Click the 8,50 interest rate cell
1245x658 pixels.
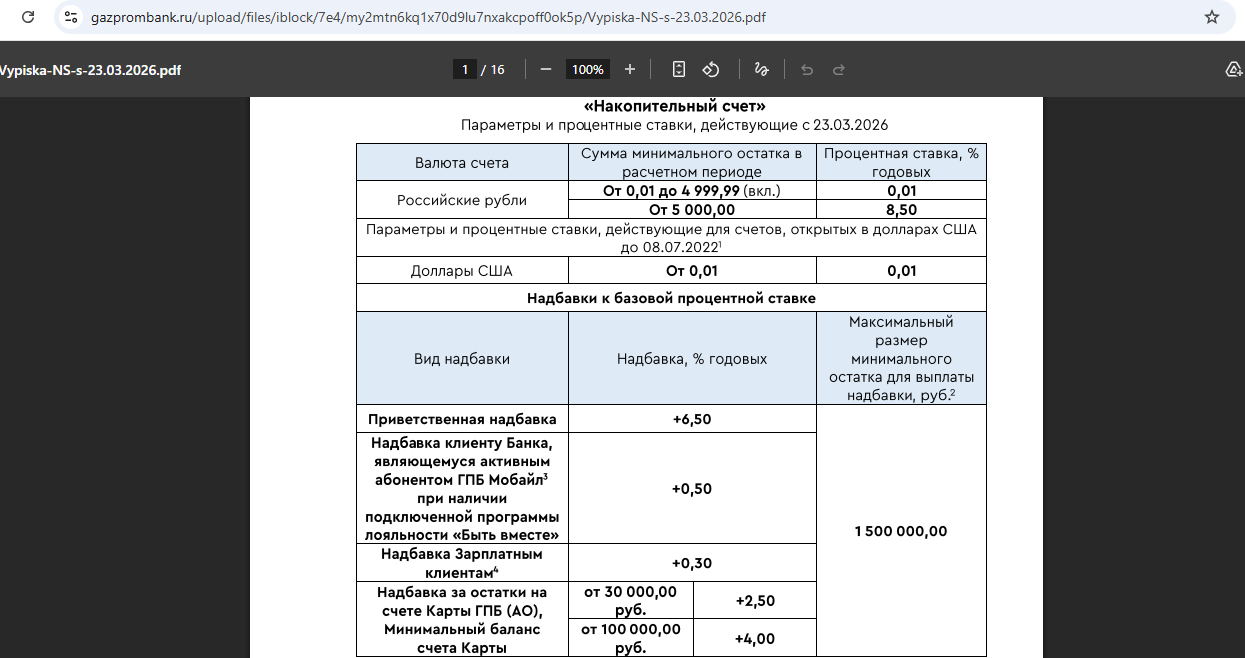(901, 210)
